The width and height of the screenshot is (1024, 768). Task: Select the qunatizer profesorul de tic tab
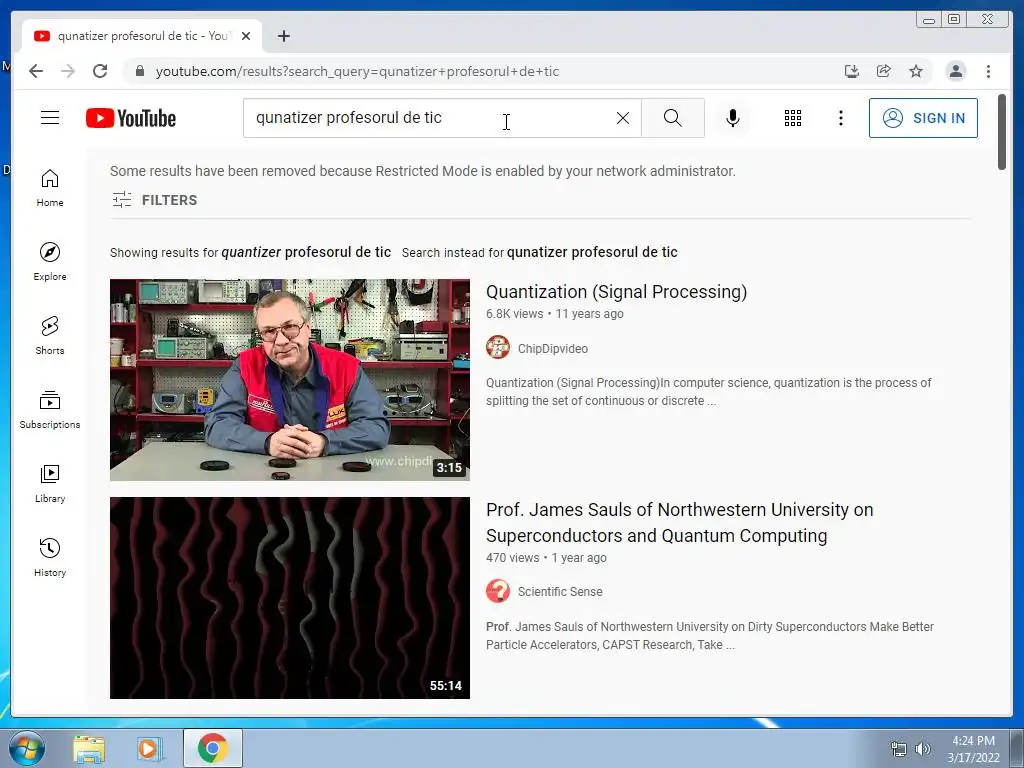point(142,36)
